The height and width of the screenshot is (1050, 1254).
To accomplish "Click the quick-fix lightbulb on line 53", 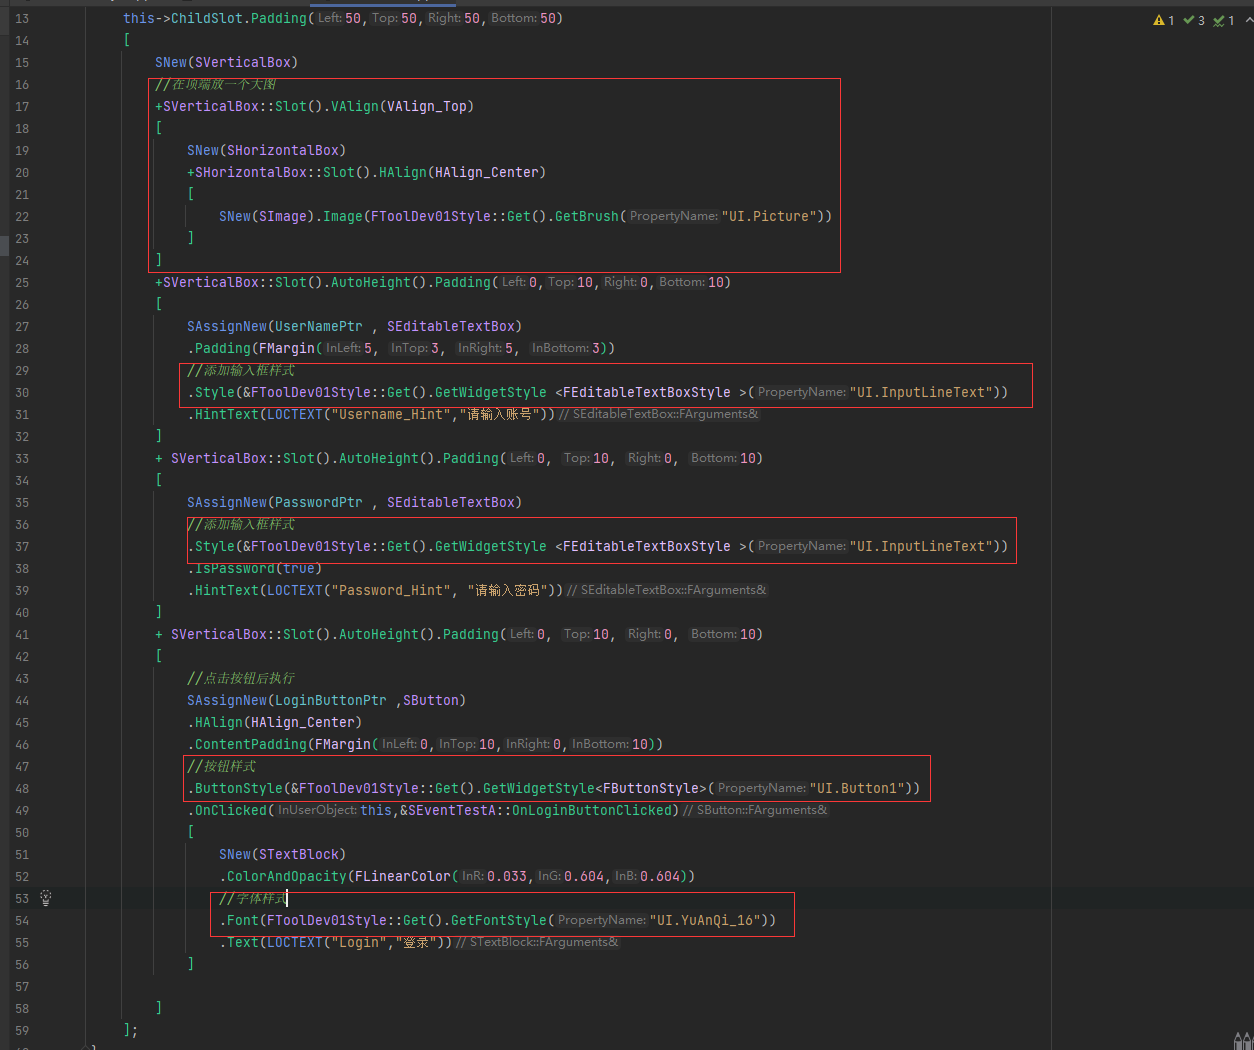I will point(44,898).
